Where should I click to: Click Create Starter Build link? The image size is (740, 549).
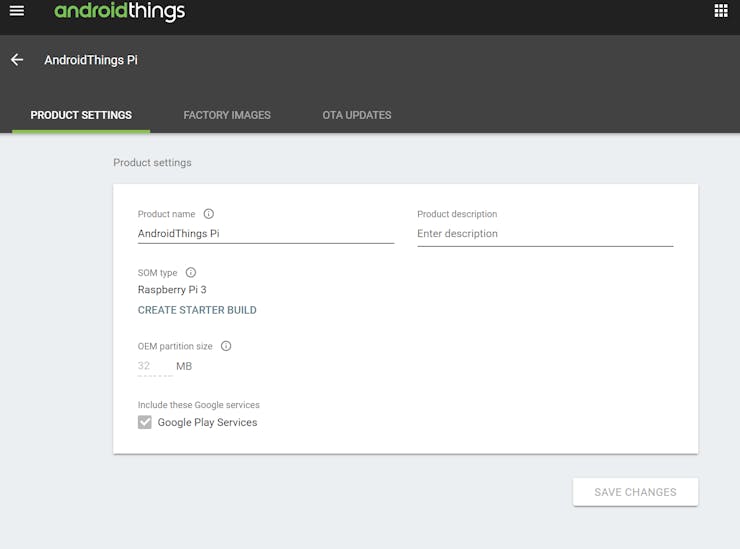[197, 310]
